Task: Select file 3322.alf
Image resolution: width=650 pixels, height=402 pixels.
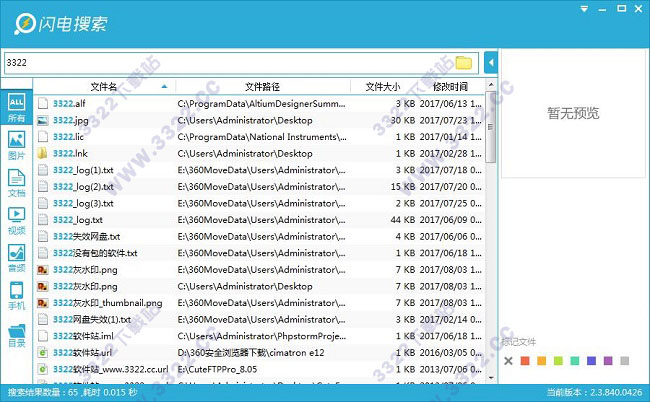Action: click(x=69, y=104)
